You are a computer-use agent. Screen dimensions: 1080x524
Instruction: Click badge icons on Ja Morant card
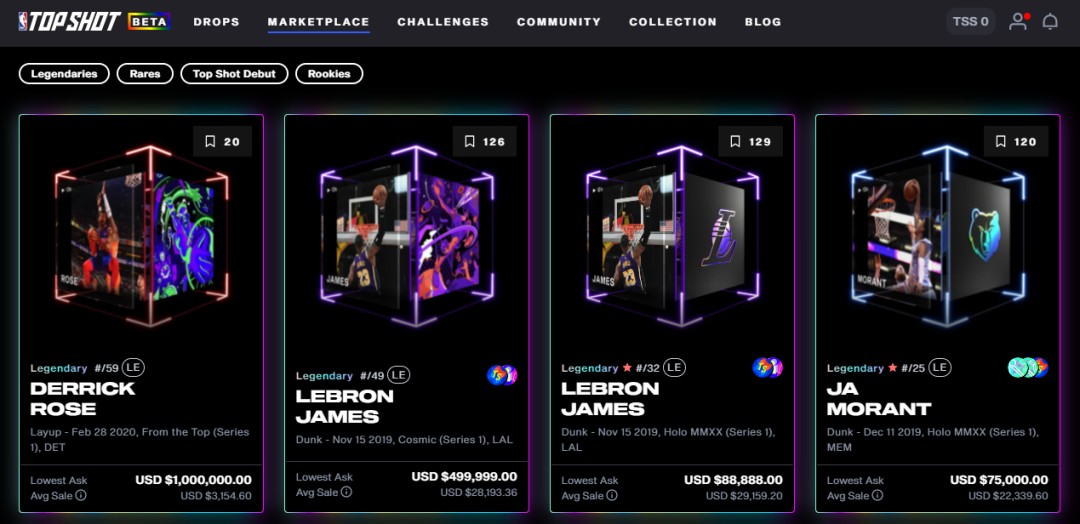coord(1028,368)
